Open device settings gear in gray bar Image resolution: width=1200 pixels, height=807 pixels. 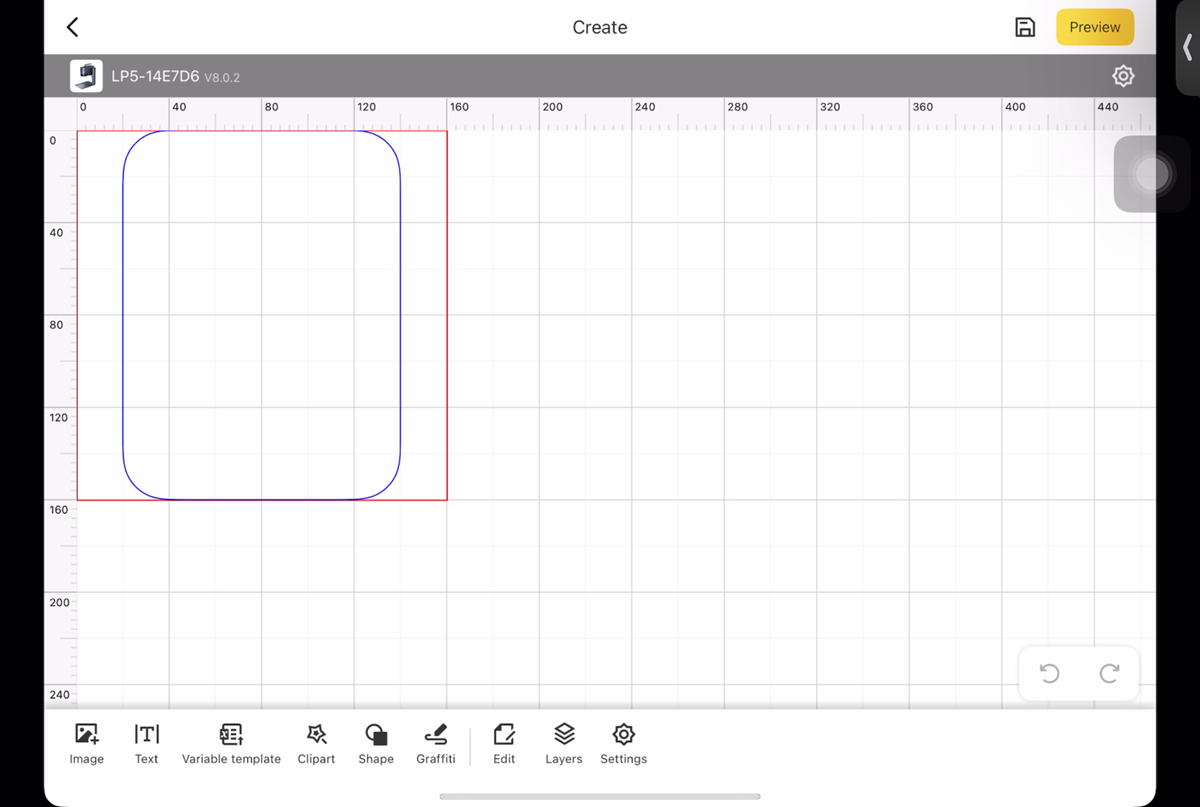pos(1123,76)
